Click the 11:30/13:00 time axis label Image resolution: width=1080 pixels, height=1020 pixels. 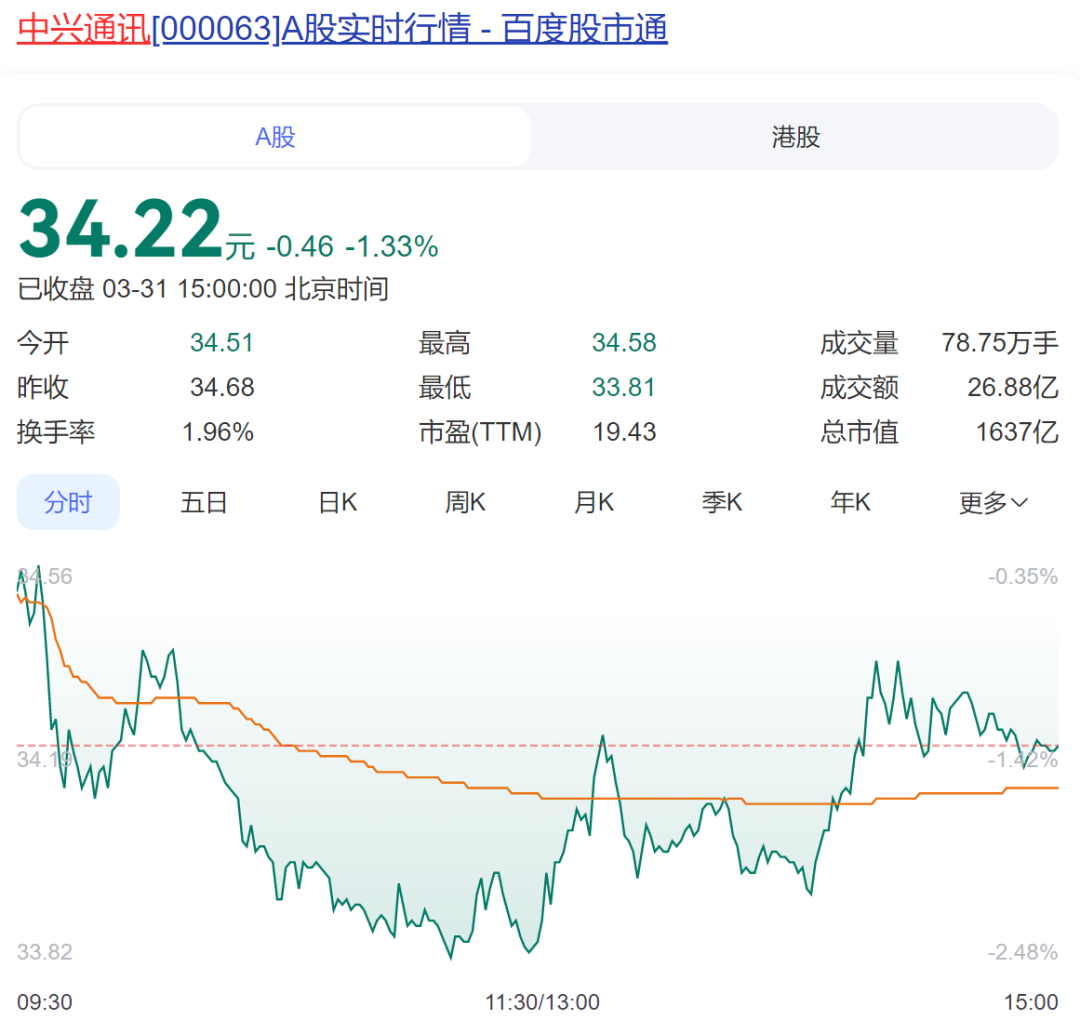[x=542, y=1002]
